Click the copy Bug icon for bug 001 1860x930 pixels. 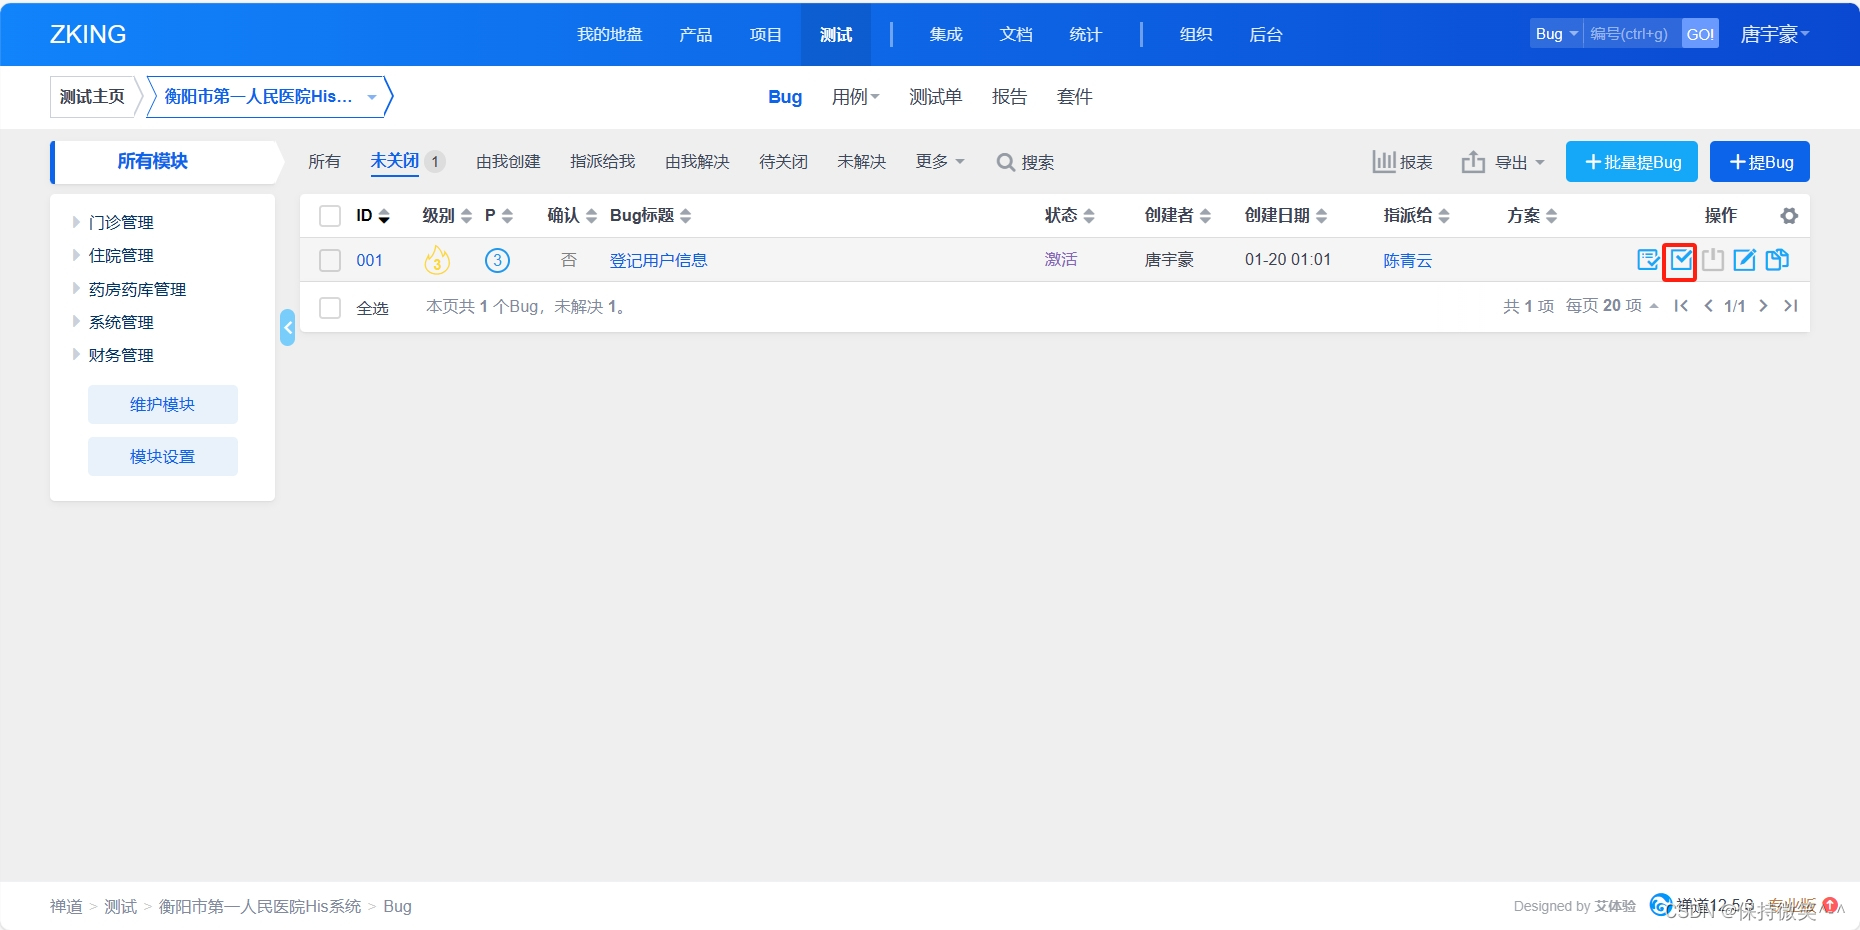pos(1777,260)
